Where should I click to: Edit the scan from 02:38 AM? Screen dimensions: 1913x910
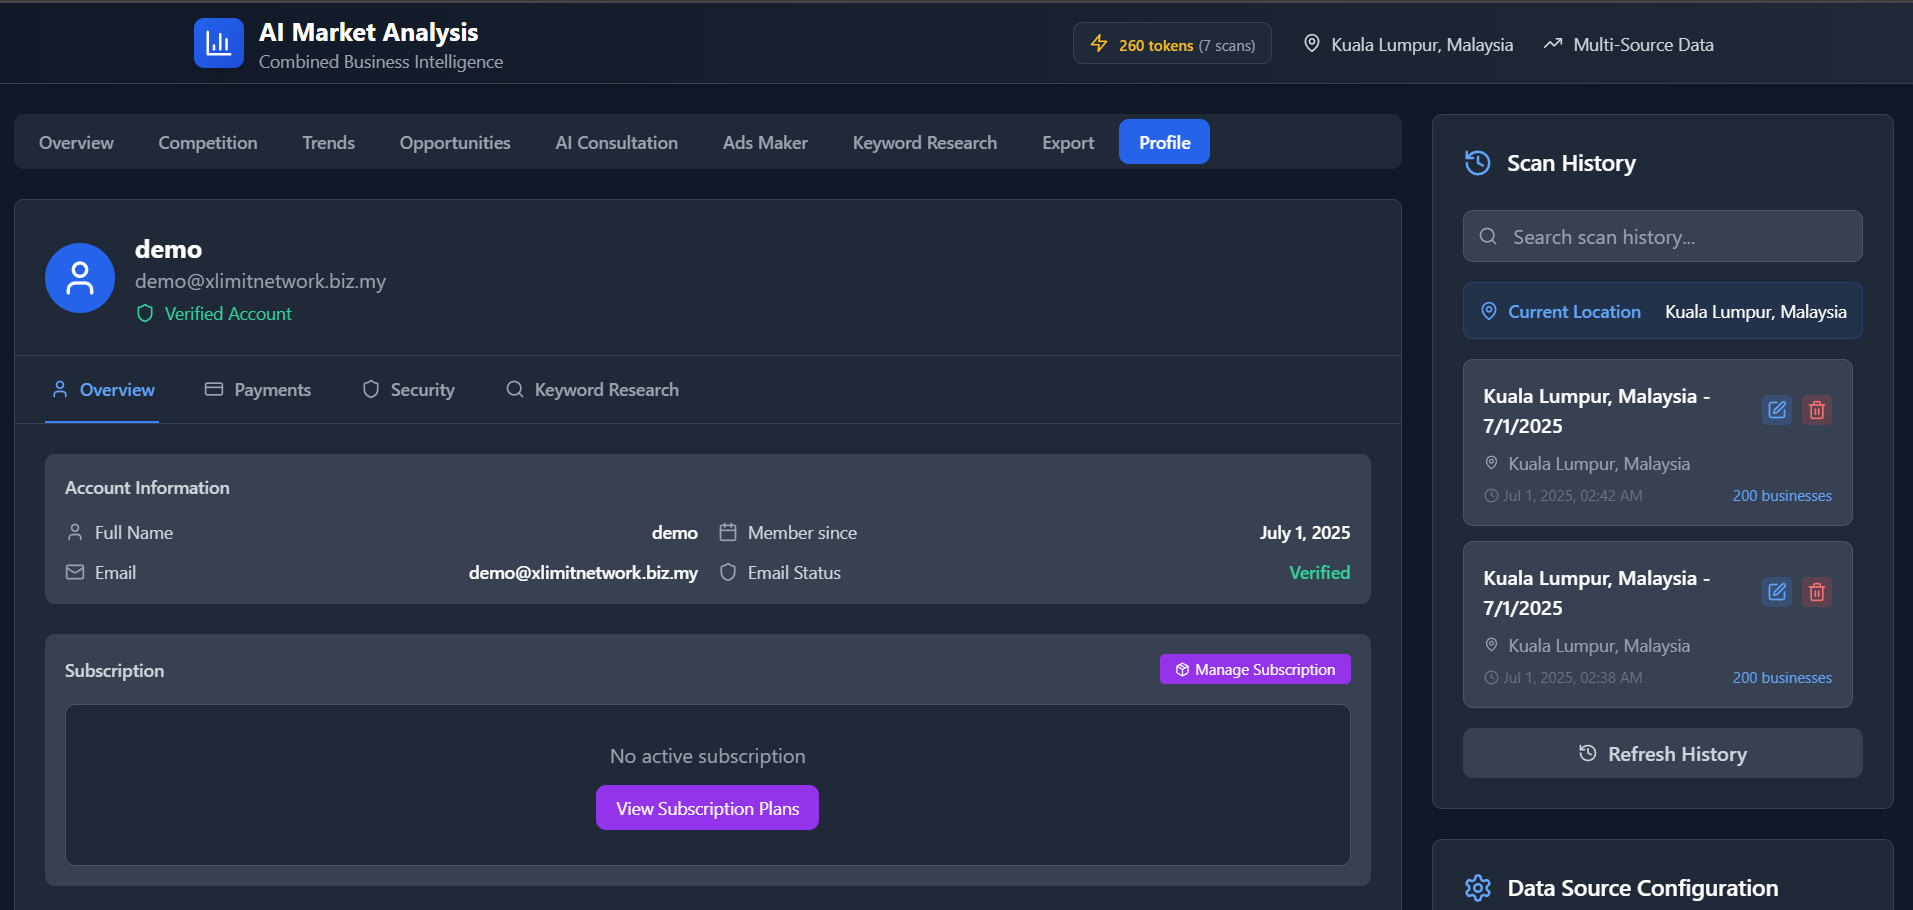[x=1777, y=592]
